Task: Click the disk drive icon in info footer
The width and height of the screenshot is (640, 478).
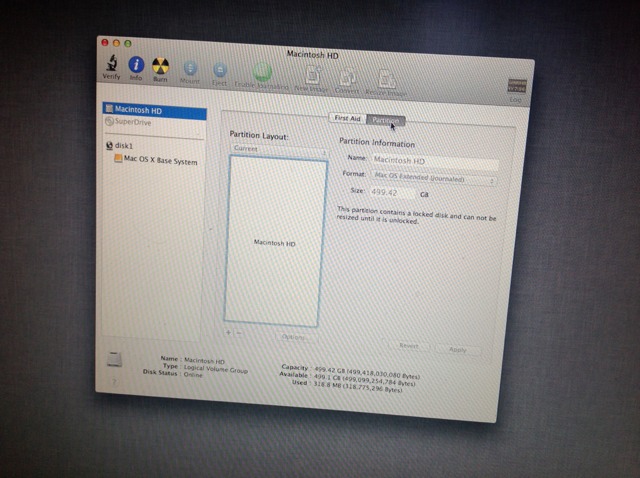Action: pyautogui.click(x=114, y=359)
